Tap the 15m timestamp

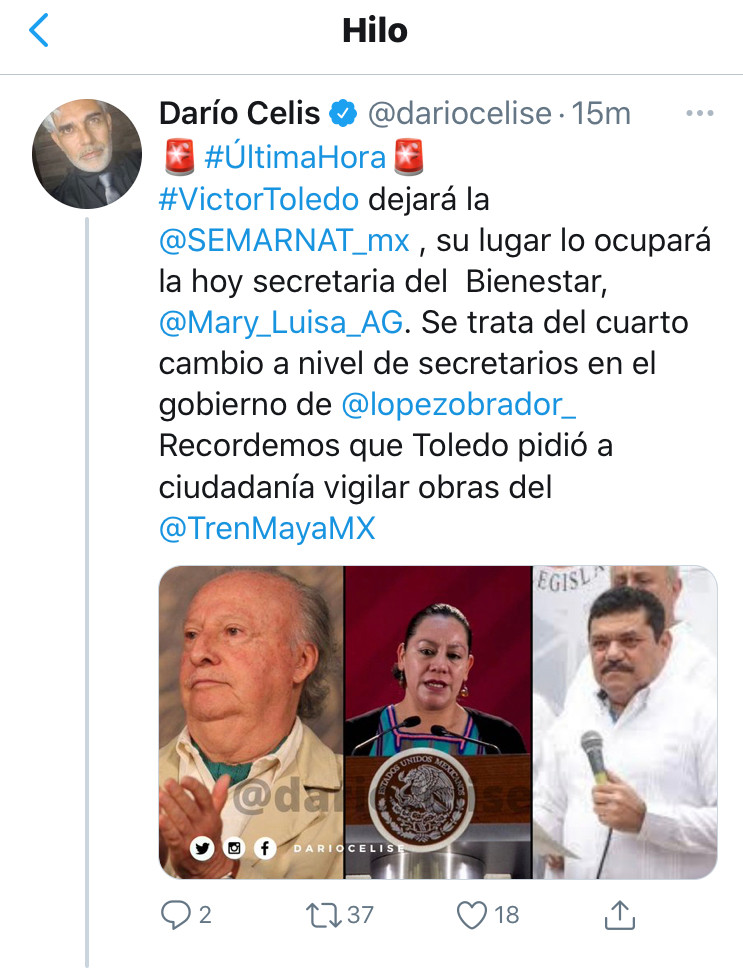click(x=601, y=114)
